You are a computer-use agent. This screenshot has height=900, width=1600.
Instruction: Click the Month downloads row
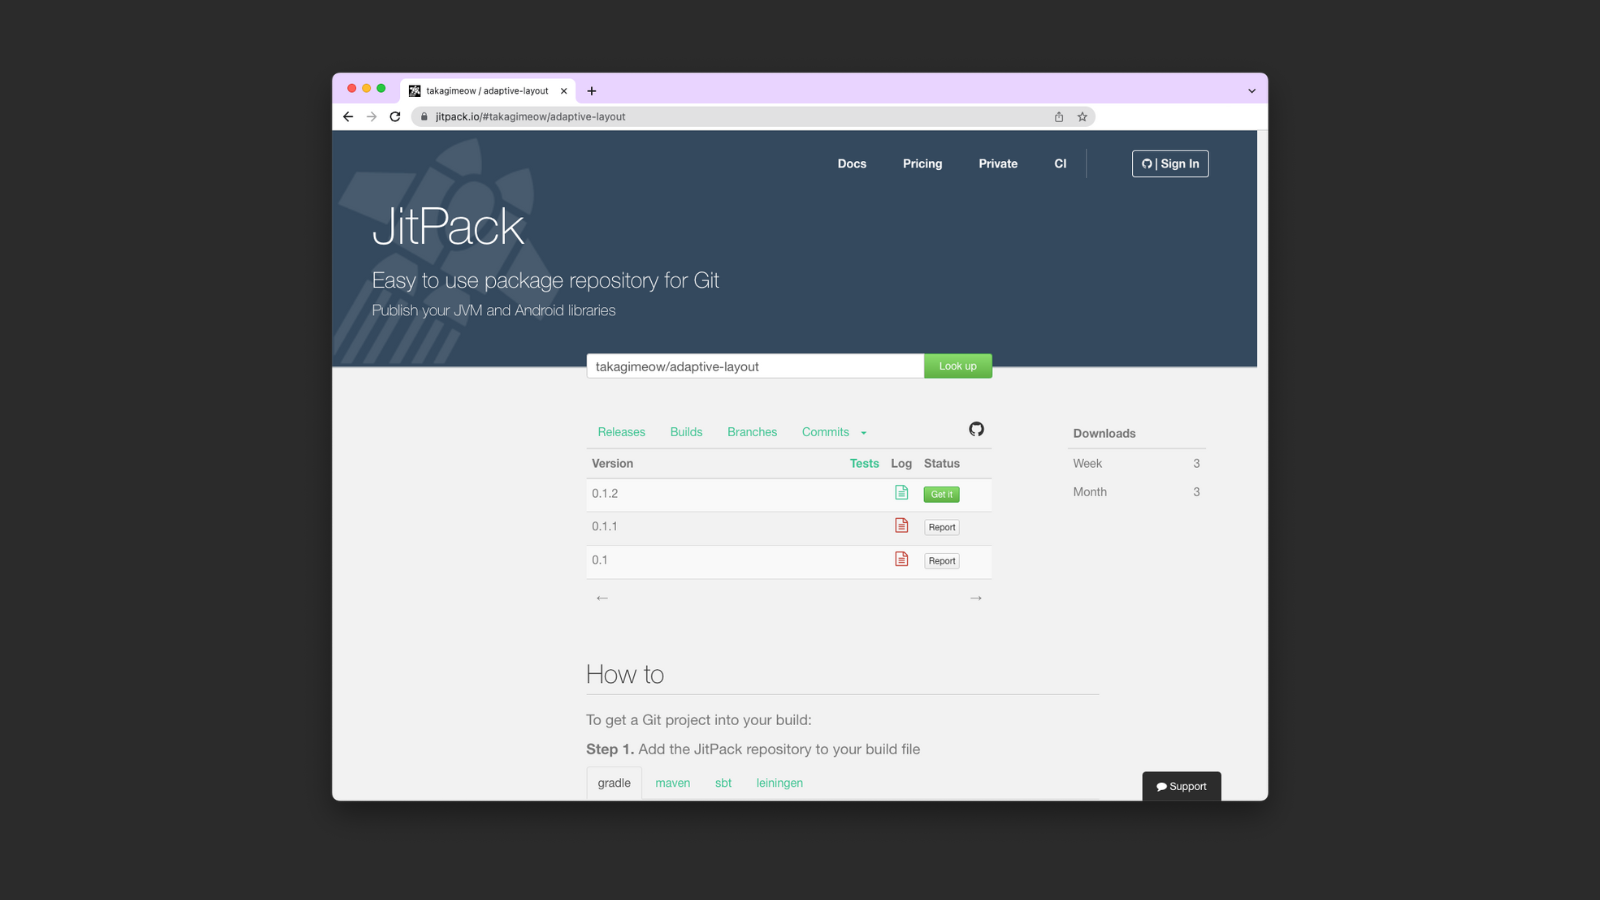point(1136,492)
